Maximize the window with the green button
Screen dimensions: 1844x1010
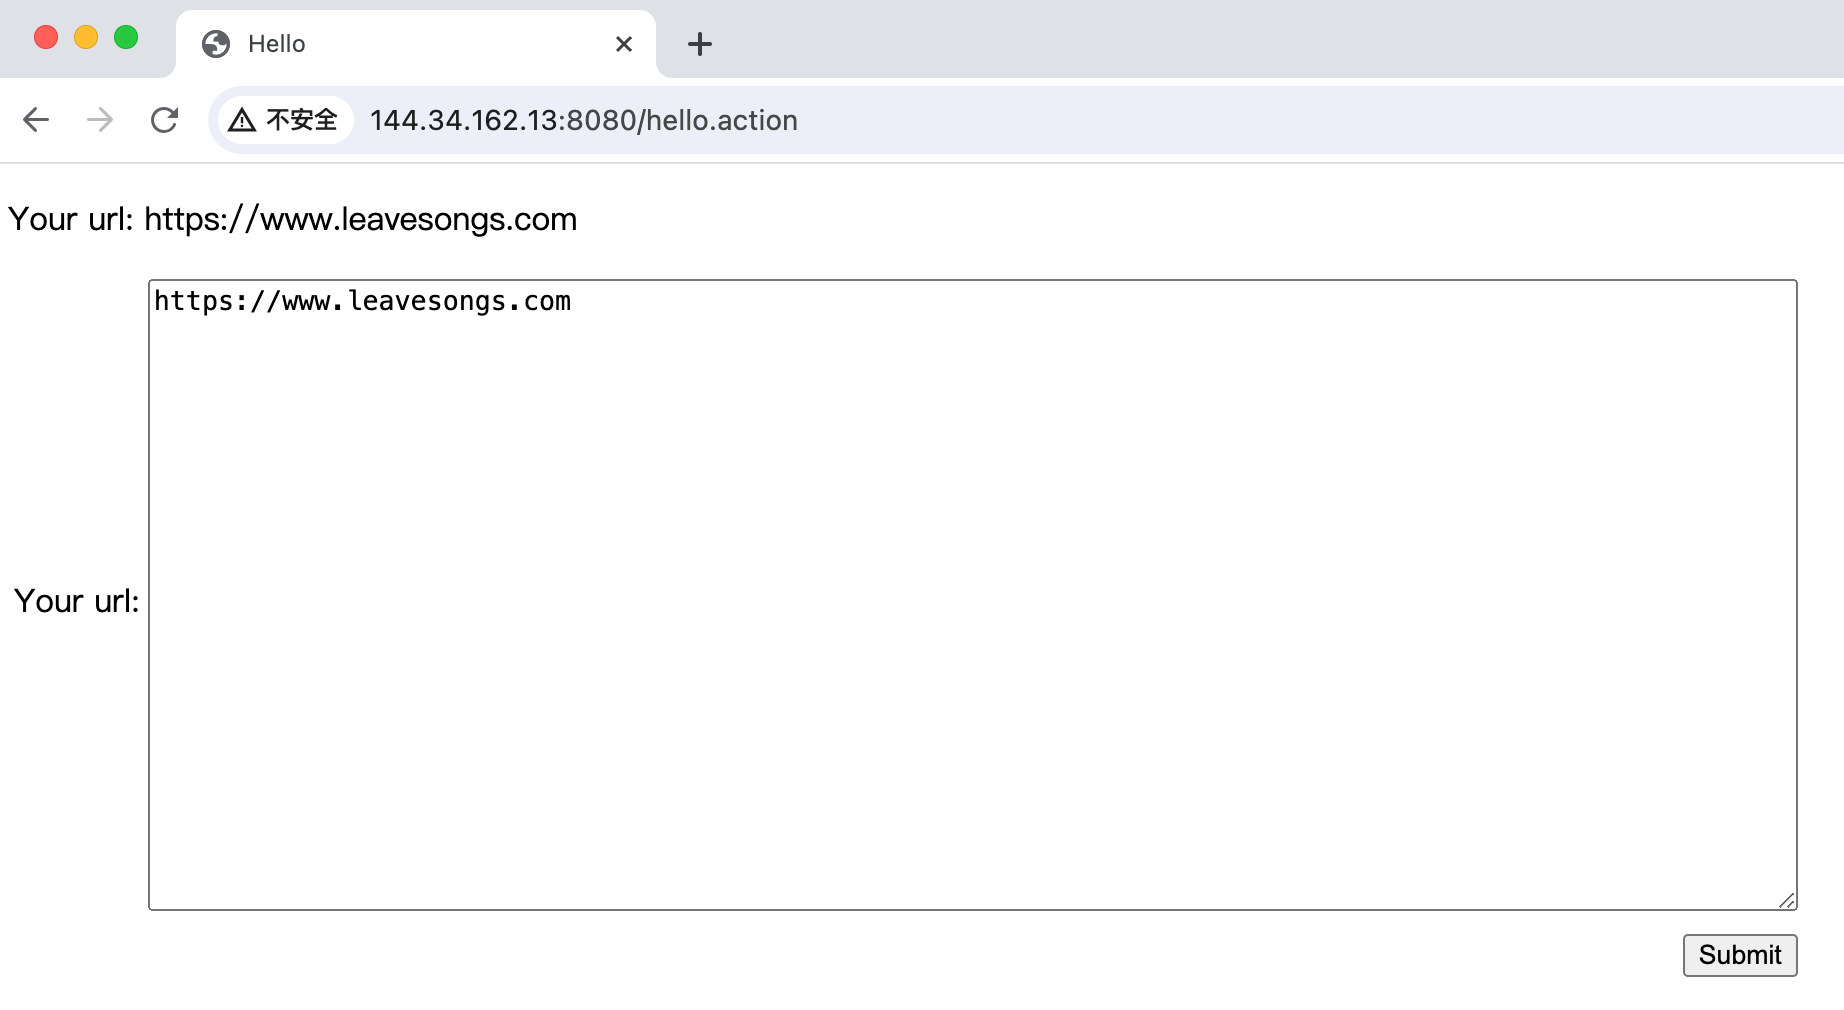click(126, 38)
